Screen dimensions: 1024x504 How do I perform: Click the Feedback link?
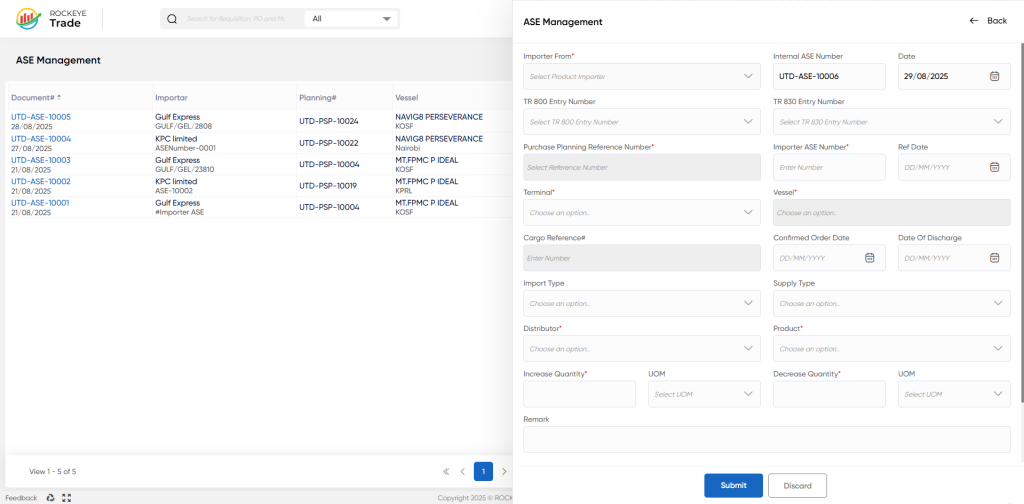[x=22, y=497]
